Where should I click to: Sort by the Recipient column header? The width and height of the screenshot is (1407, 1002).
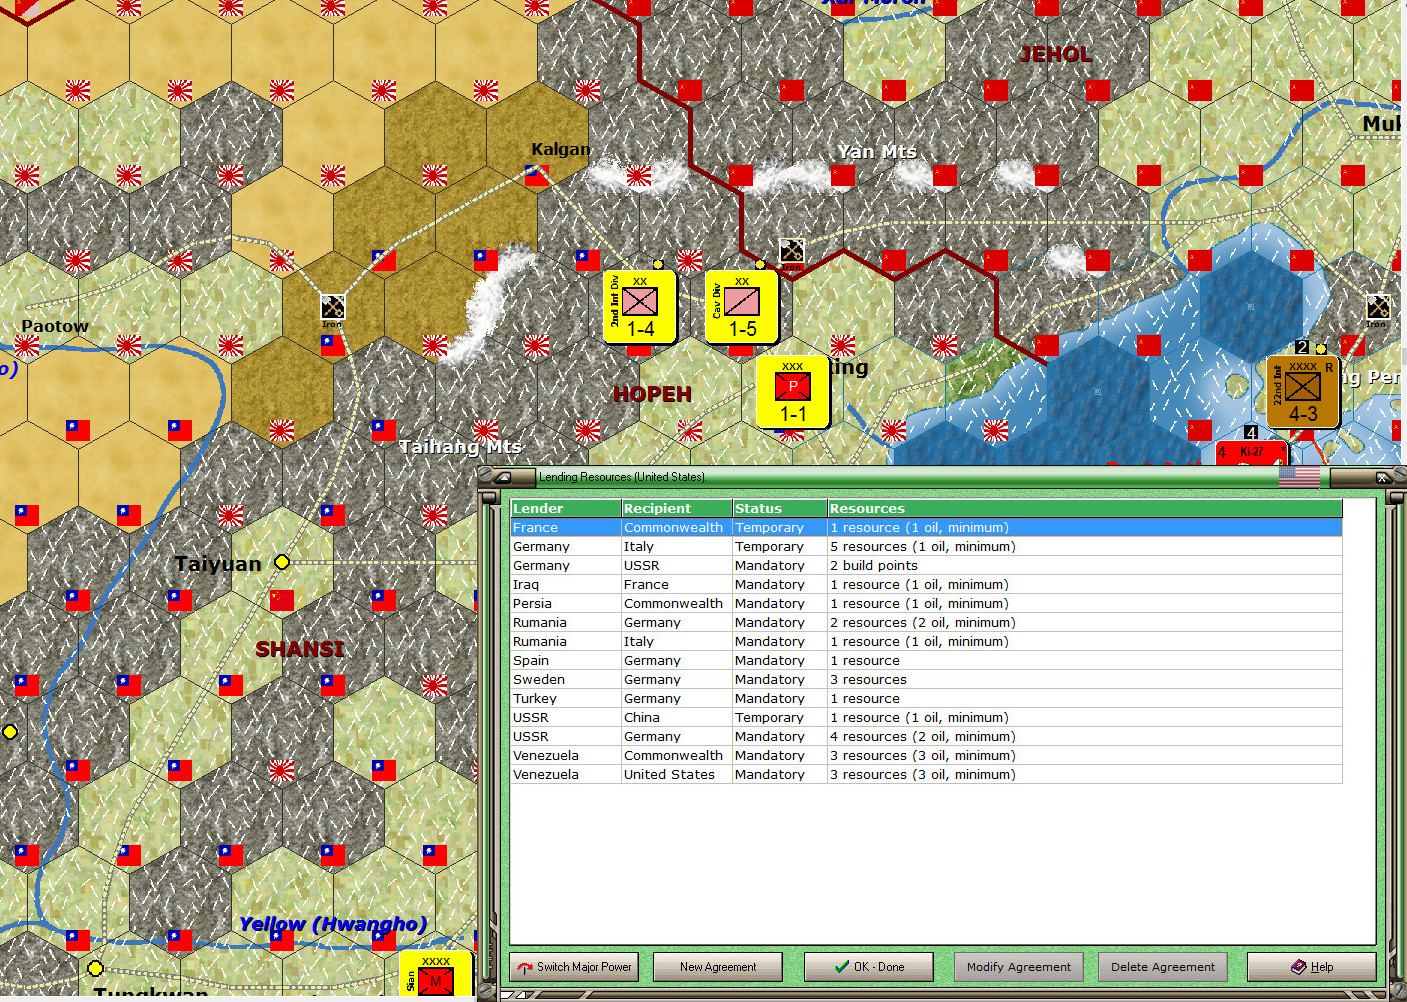677,508
